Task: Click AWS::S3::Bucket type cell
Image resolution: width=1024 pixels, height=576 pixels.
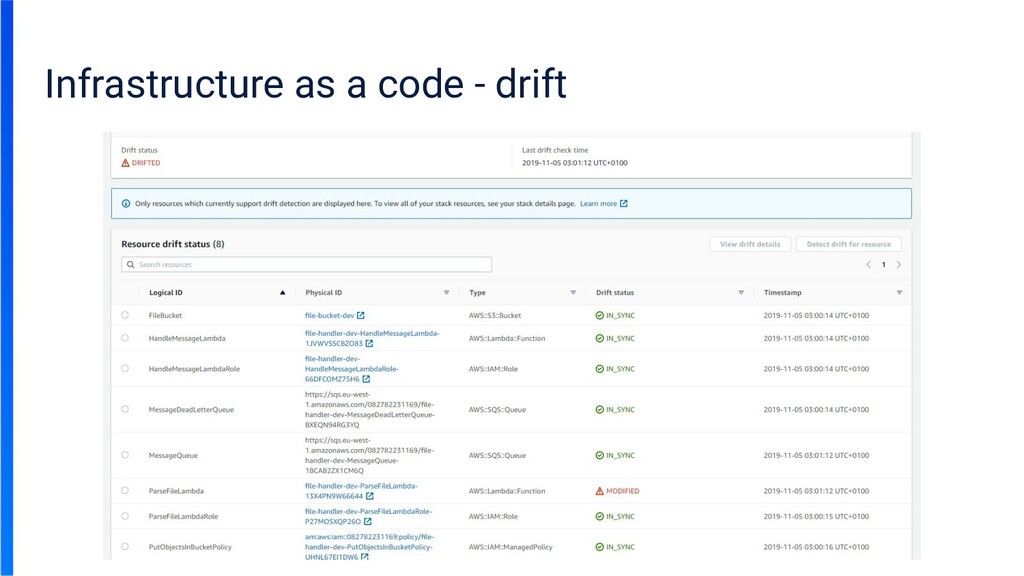Action: coord(495,315)
